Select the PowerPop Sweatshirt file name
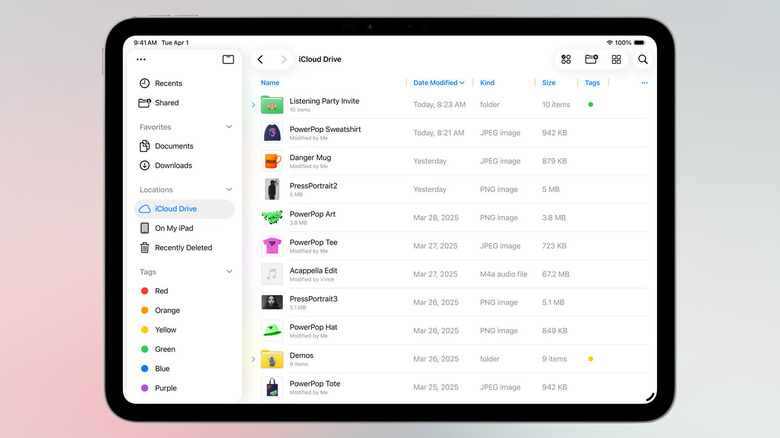The height and width of the screenshot is (438, 780). tap(325, 129)
